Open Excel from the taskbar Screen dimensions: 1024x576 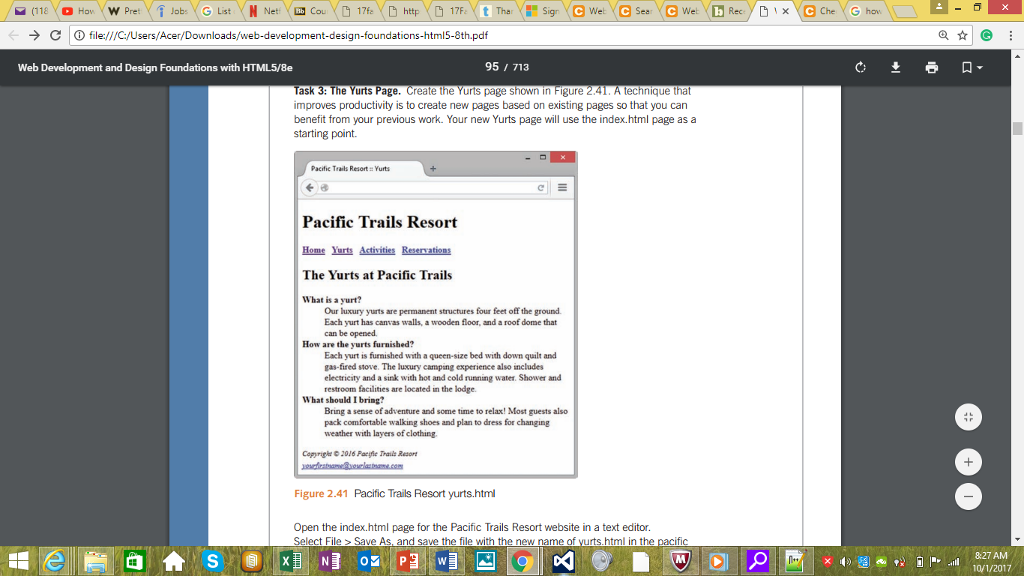coord(291,561)
